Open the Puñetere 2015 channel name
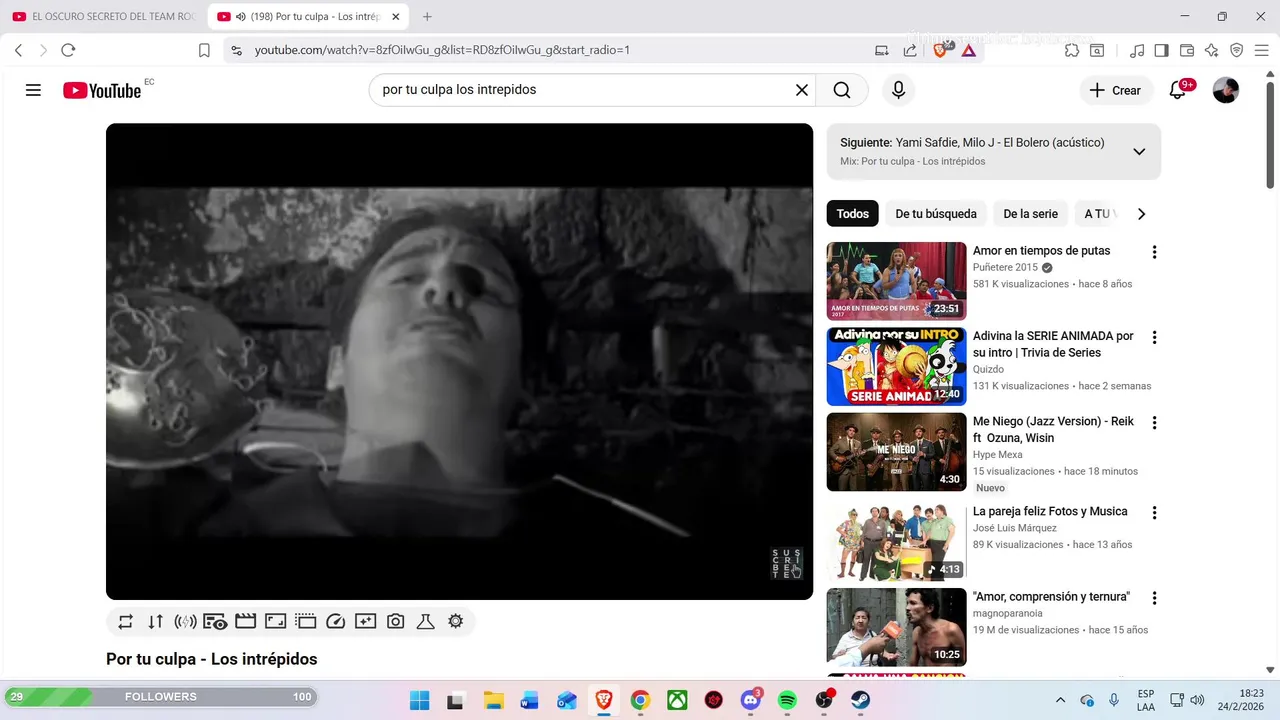The image size is (1280, 720). pos(1005,267)
